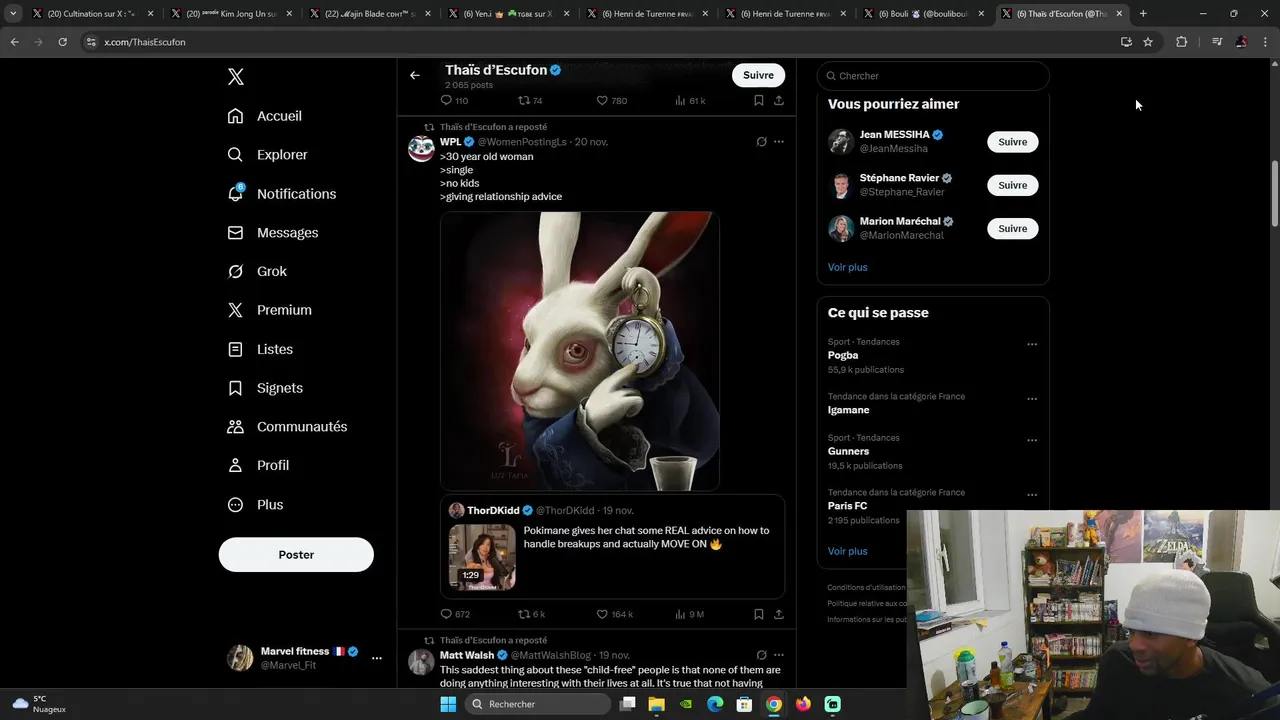
Task: View stats of WPL post (9 M)
Action: (x=690, y=614)
